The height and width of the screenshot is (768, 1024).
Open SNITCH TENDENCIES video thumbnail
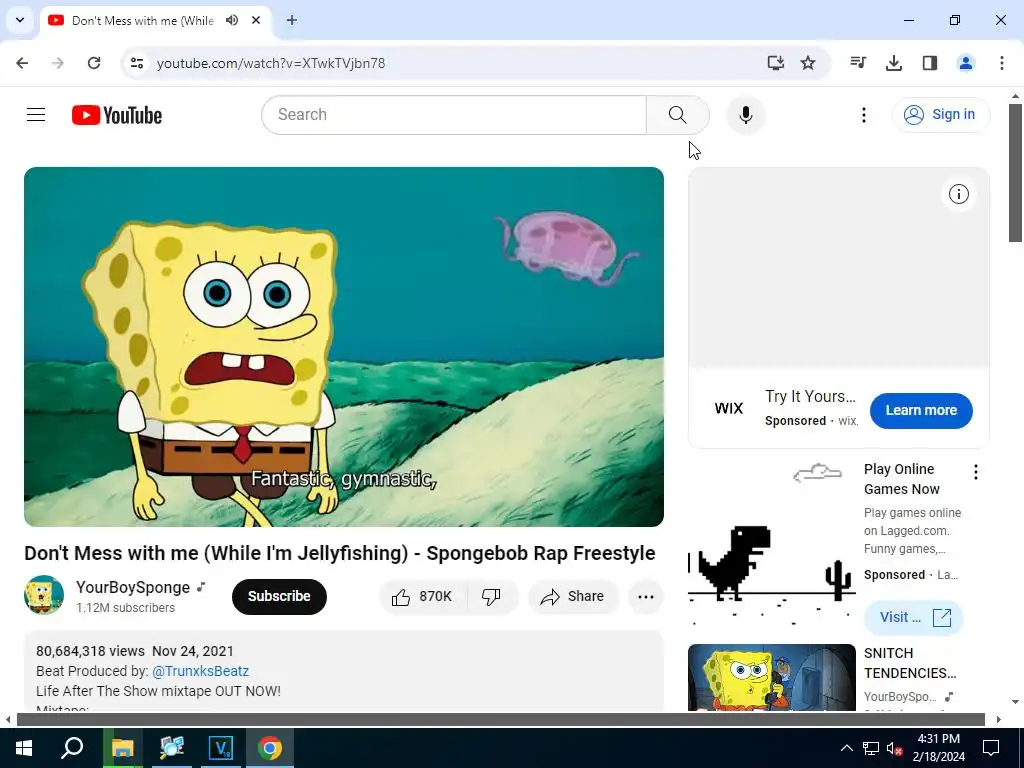click(x=771, y=677)
